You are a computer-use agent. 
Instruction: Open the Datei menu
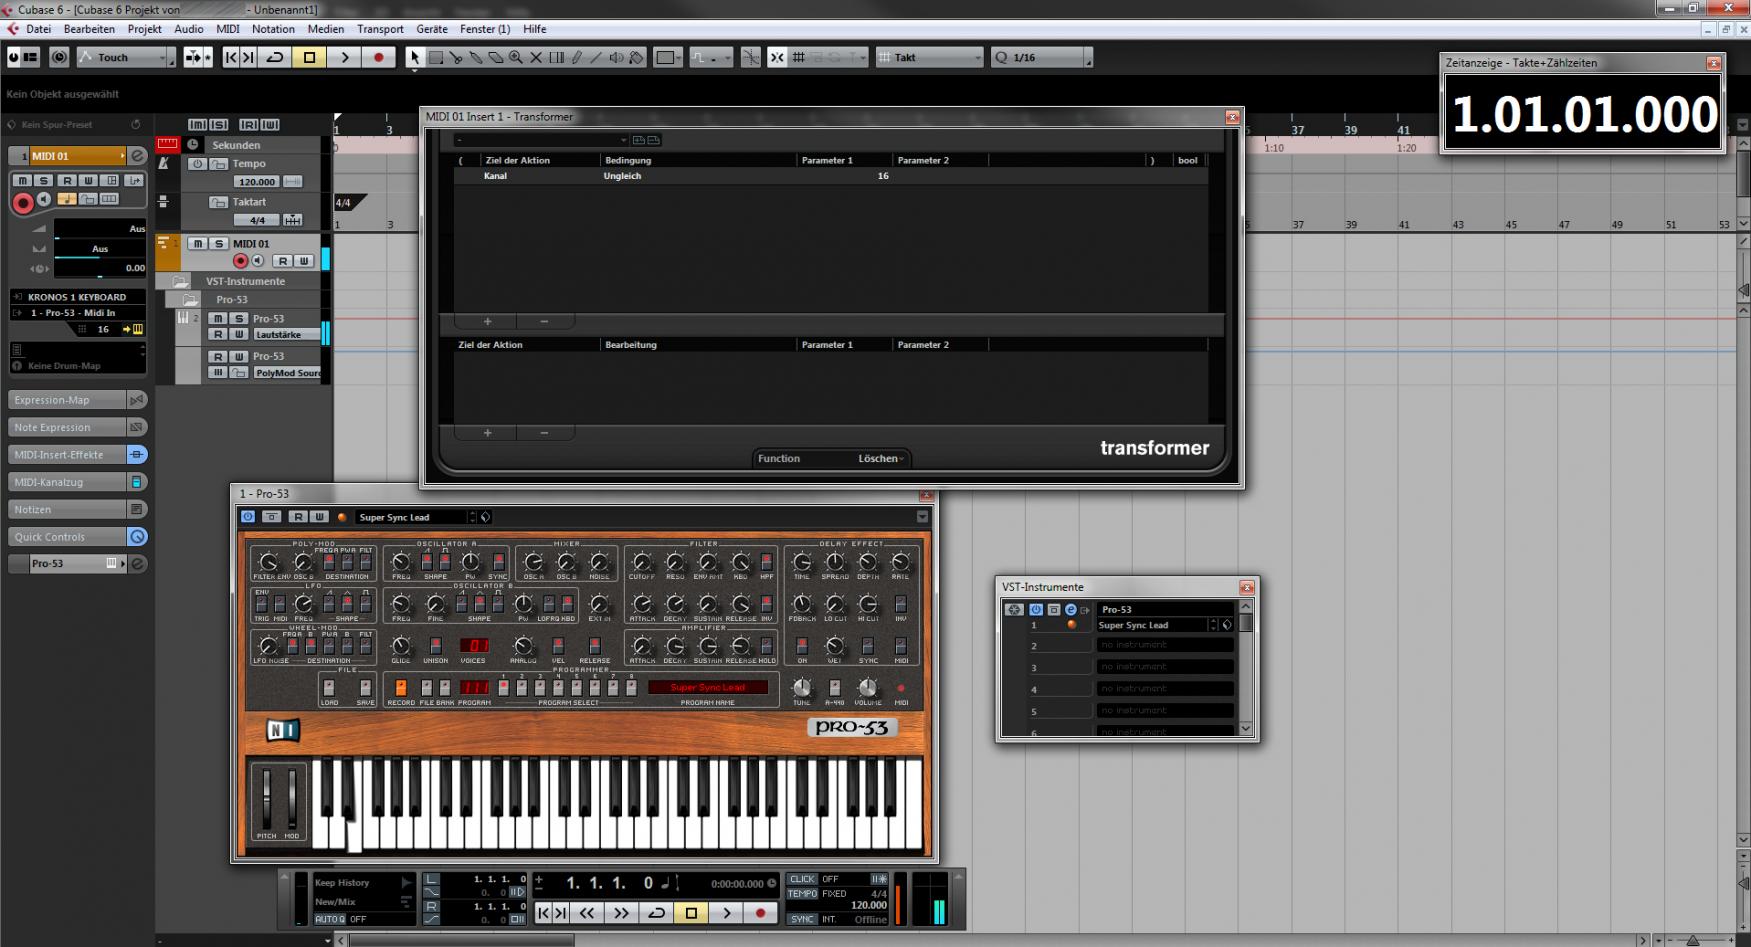pyautogui.click(x=38, y=29)
